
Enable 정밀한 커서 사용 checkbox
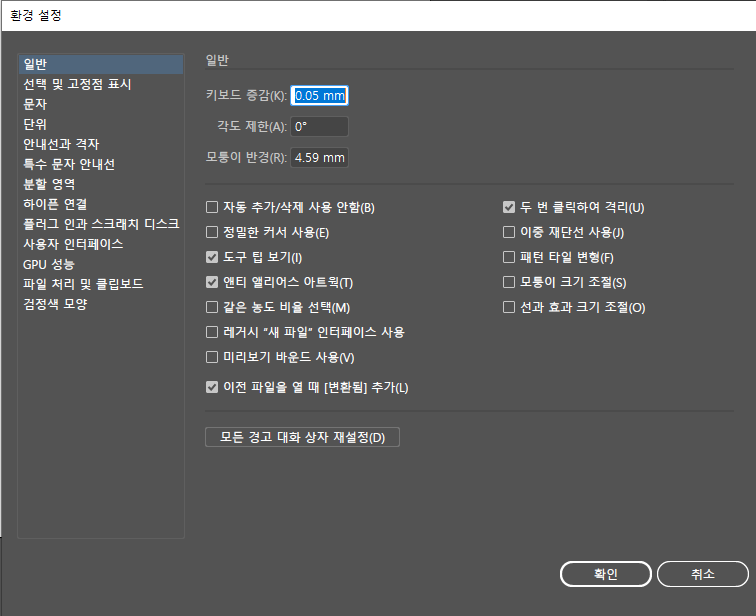tap(212, 232)
